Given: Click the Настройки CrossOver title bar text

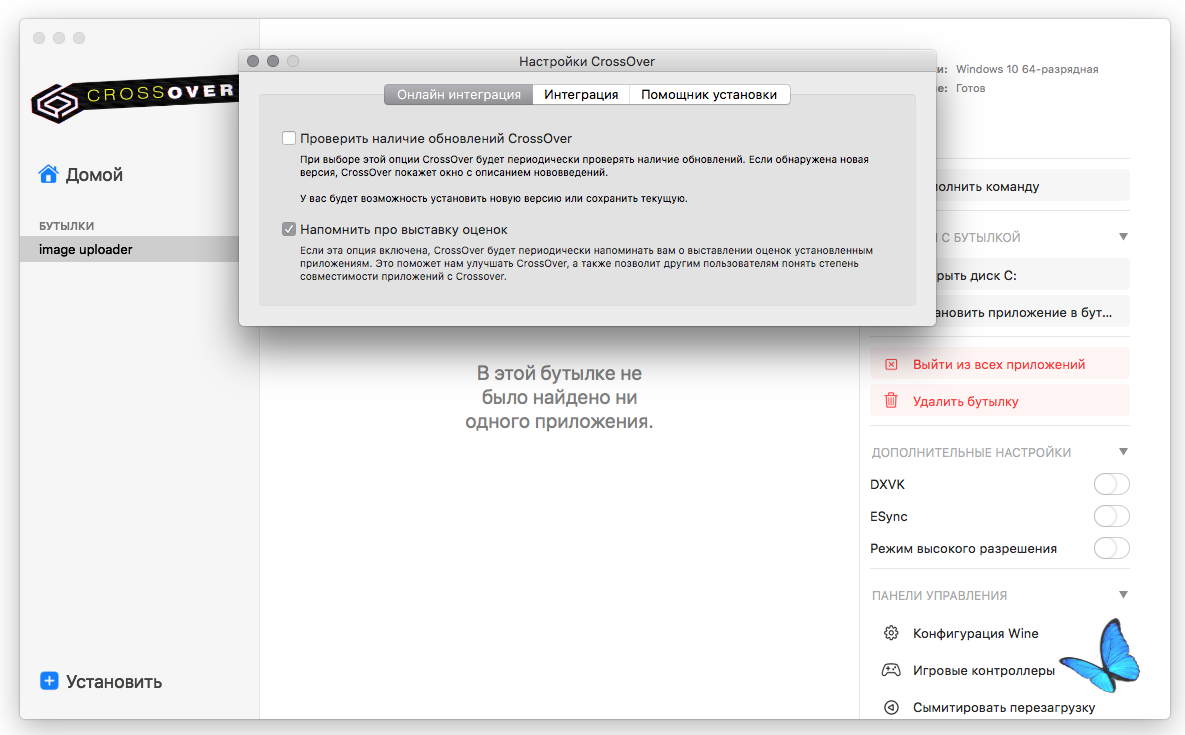Looking at the screenshot, I should point(587,61).
